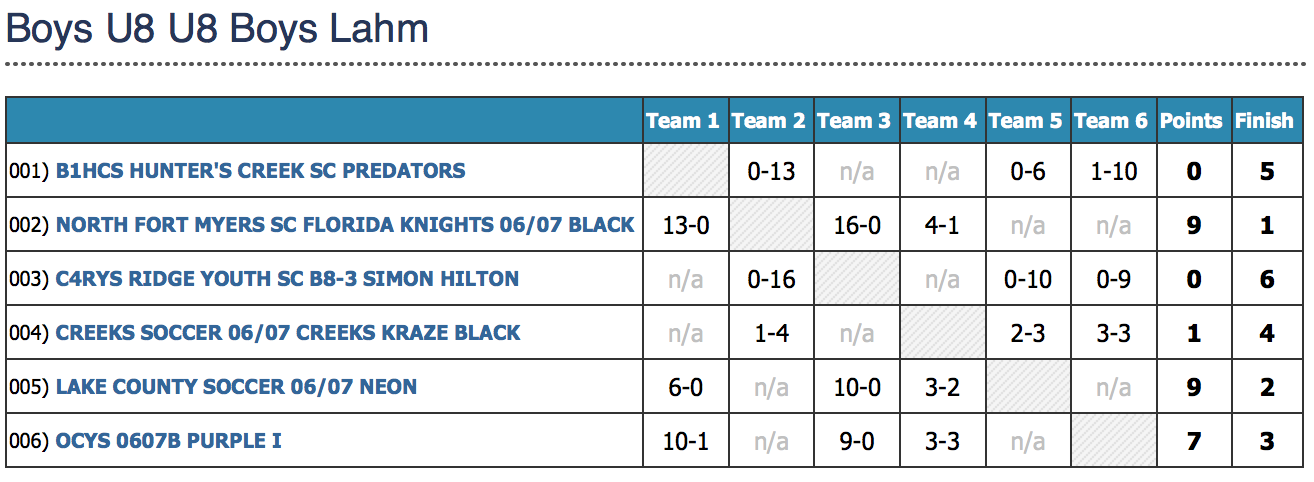This screenshot has height=482, width=1314.
Task: Click the Finish column header
Action: pyautogui.click(x=1266, y=121)
